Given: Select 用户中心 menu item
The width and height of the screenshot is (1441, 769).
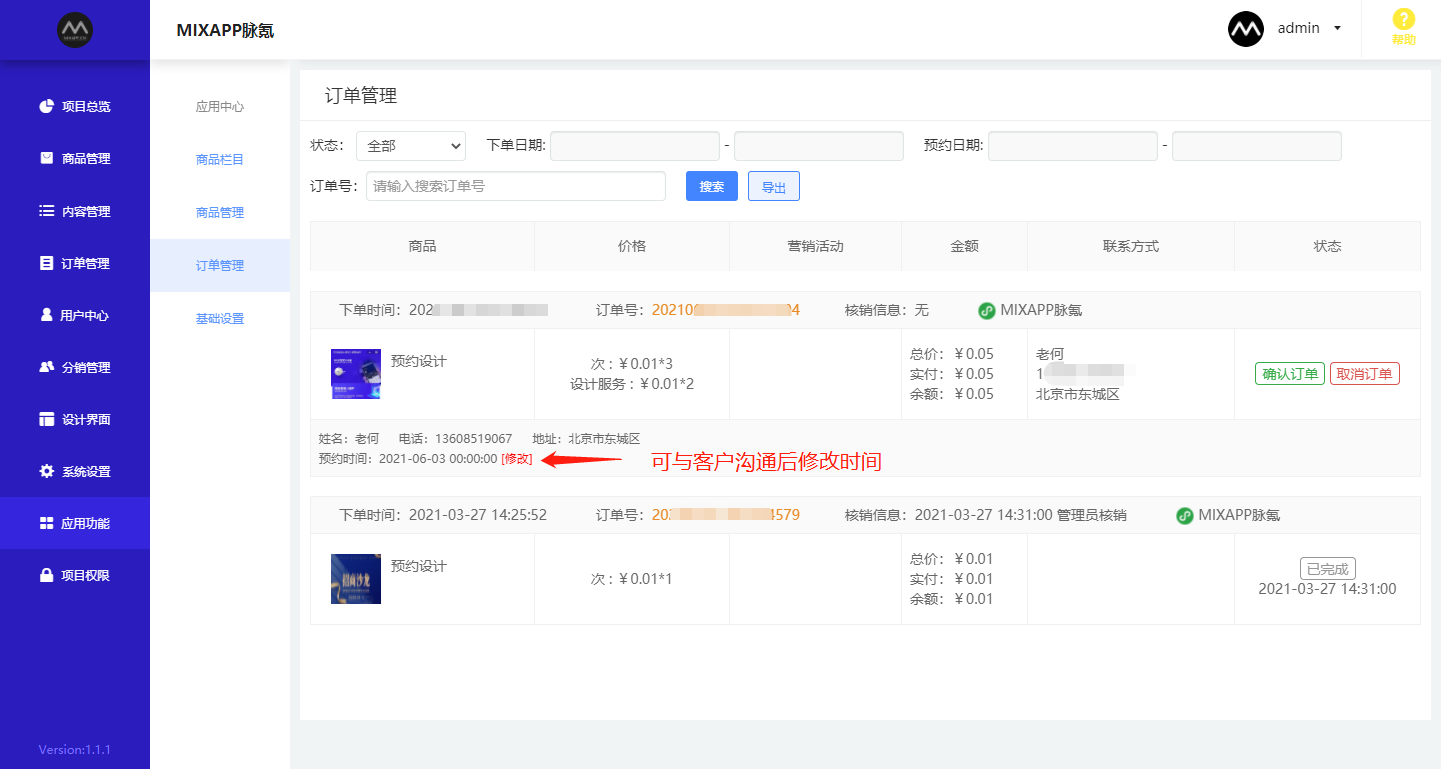Looking at the screenshot, I should [x=85, y=315].
